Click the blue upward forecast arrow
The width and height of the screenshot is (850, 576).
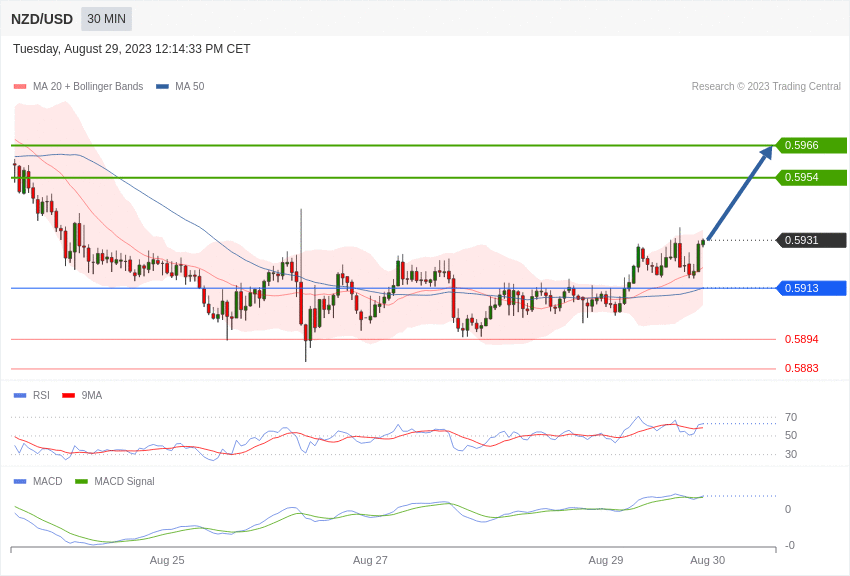tap(740, 192)
